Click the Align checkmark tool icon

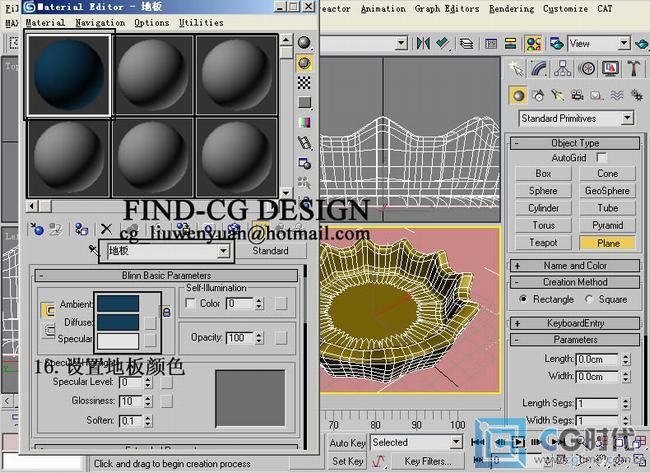click(443, 43)
